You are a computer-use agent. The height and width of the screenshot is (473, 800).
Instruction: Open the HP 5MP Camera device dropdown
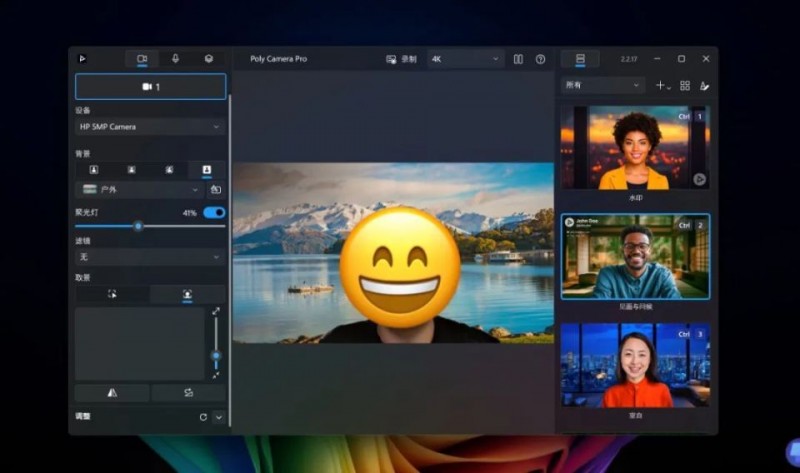(150, 127)
